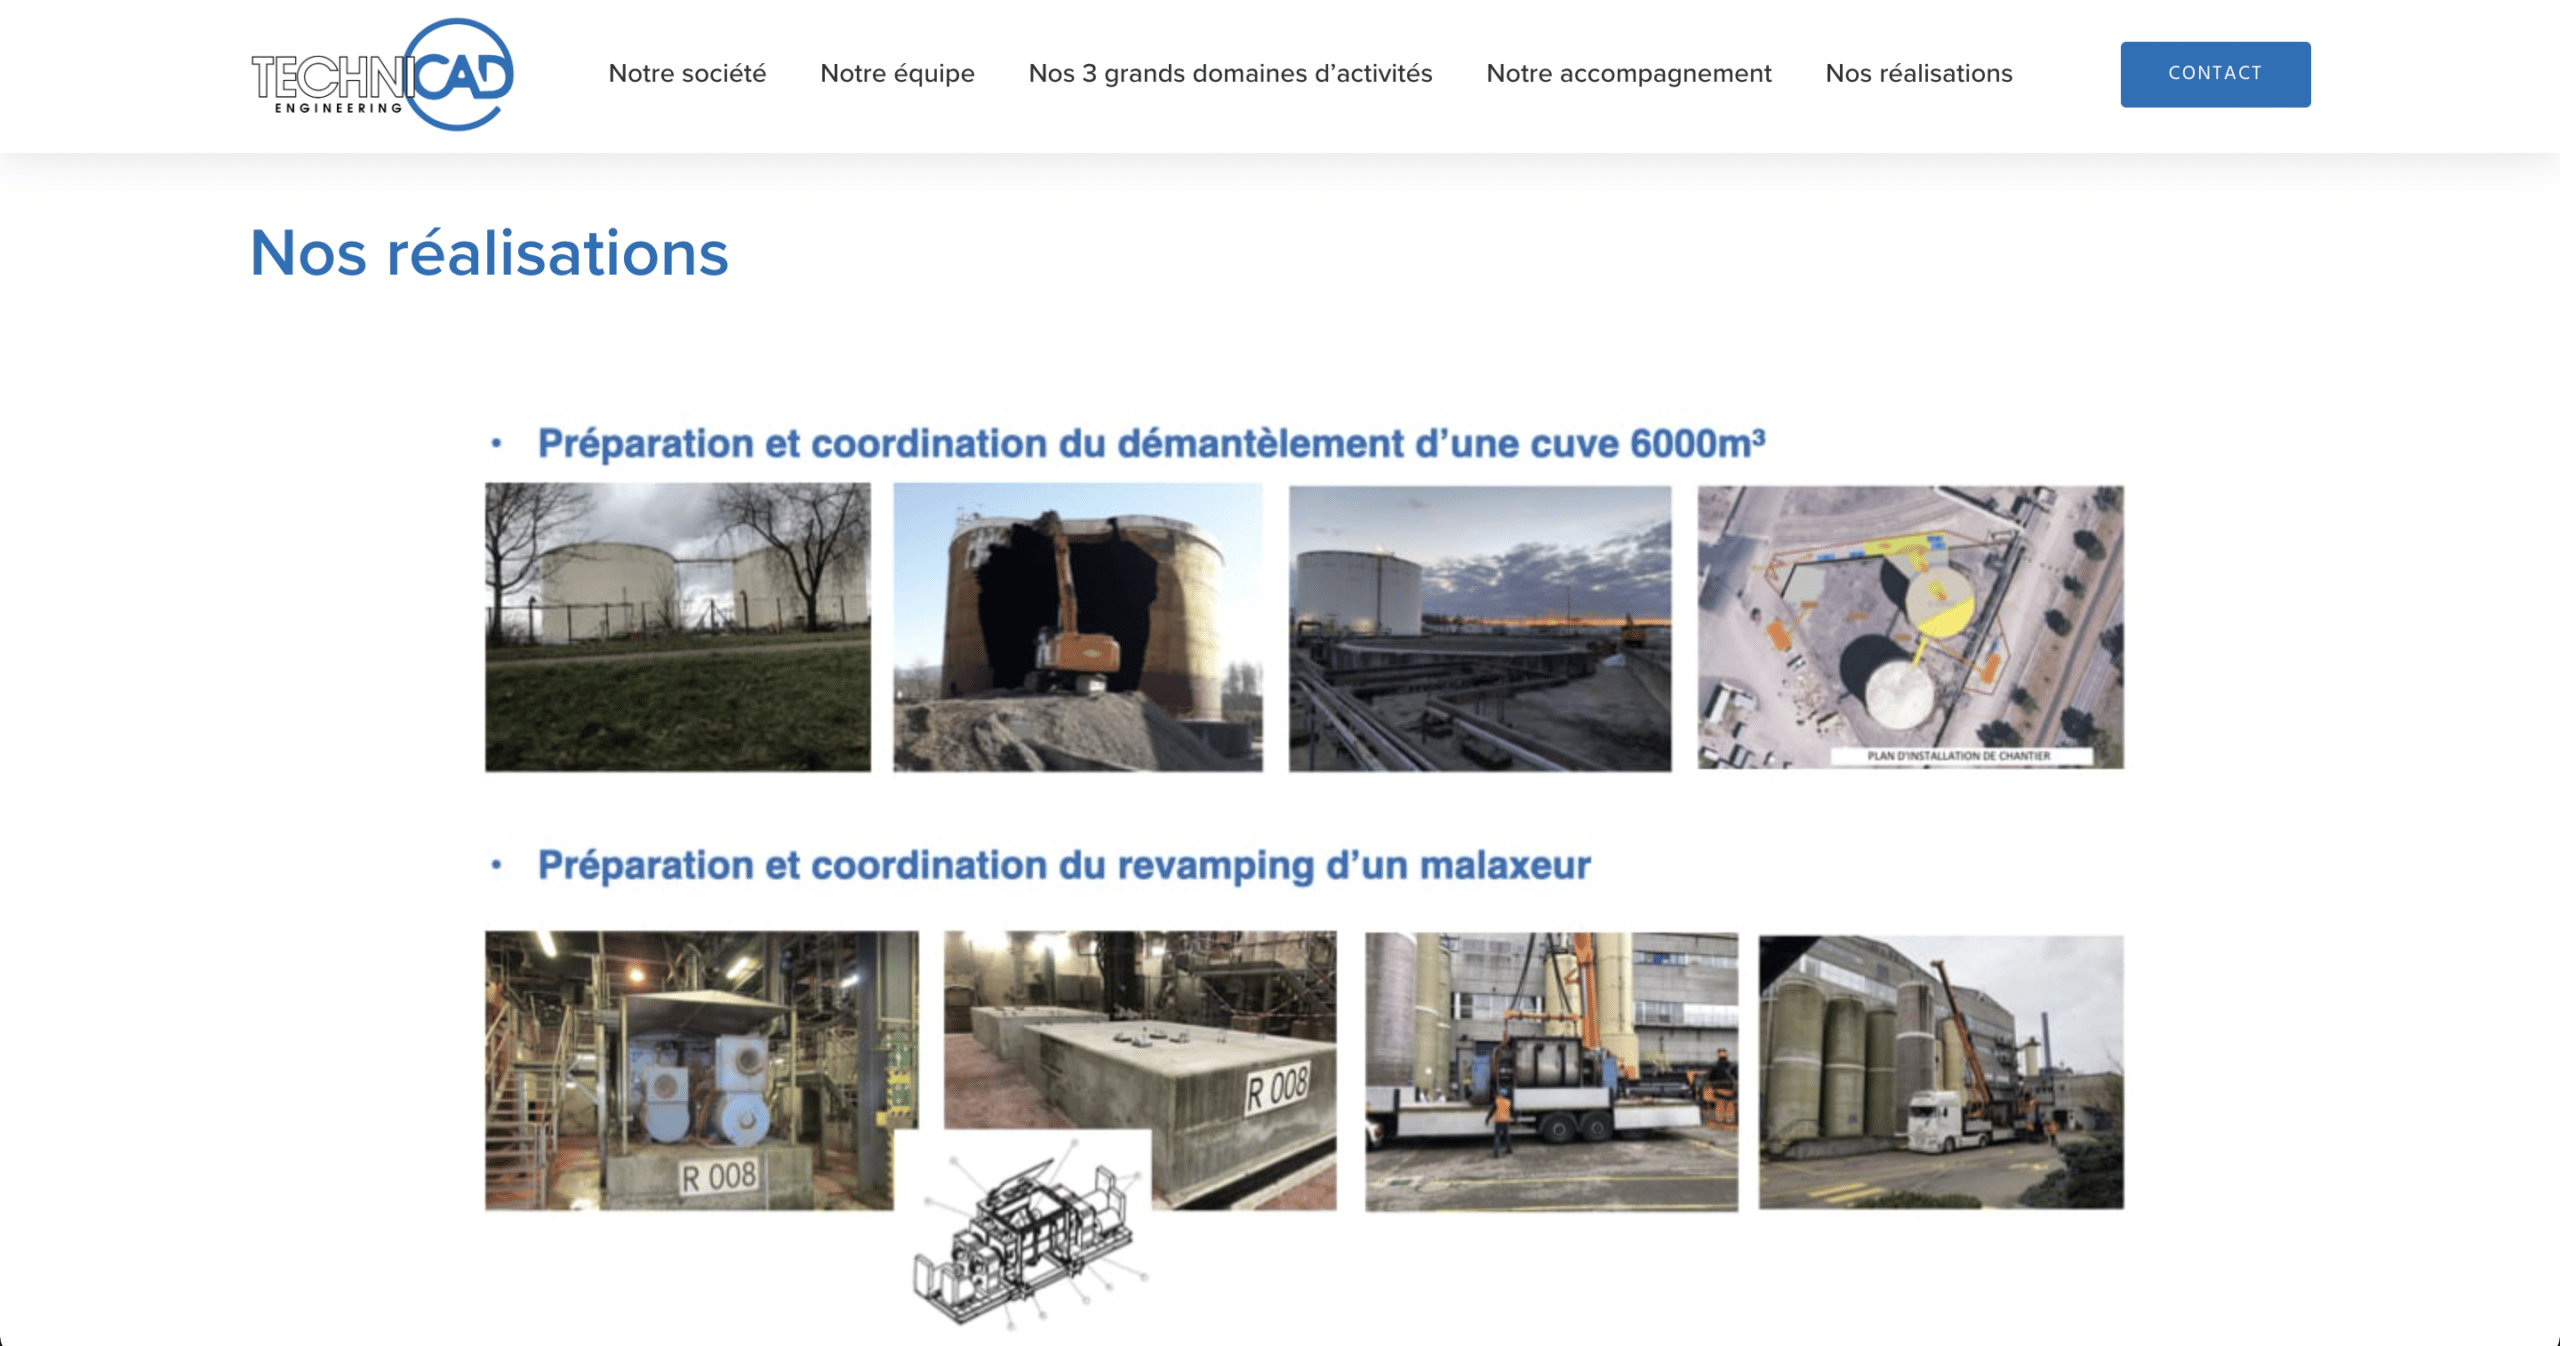
Task: Click the TechniCAD Engineering logo
Action: coord(382,75)
